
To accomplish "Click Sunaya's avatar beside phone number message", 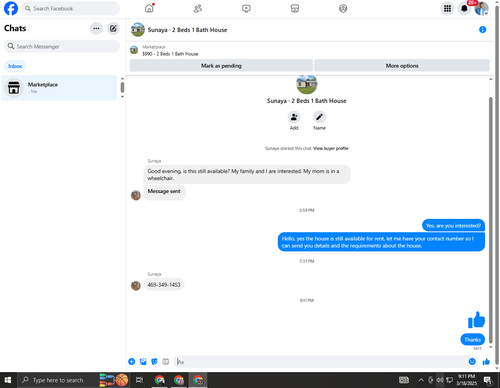I will (x=136, y=286).
